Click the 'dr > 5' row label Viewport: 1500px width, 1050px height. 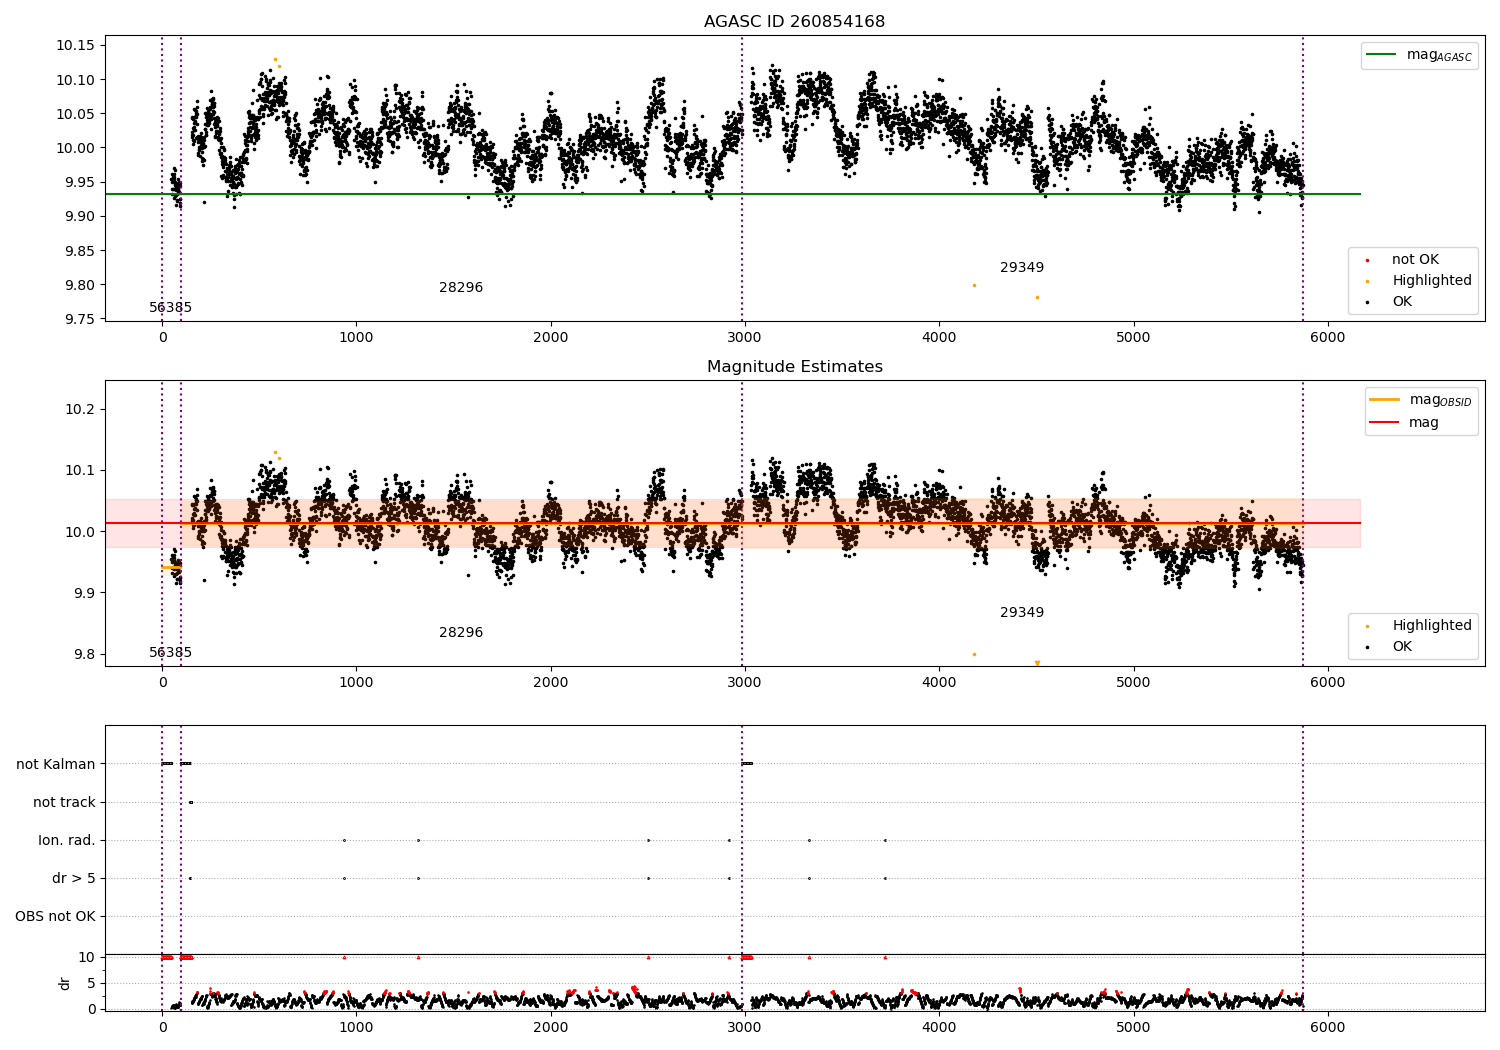click(x=74, y=879)
